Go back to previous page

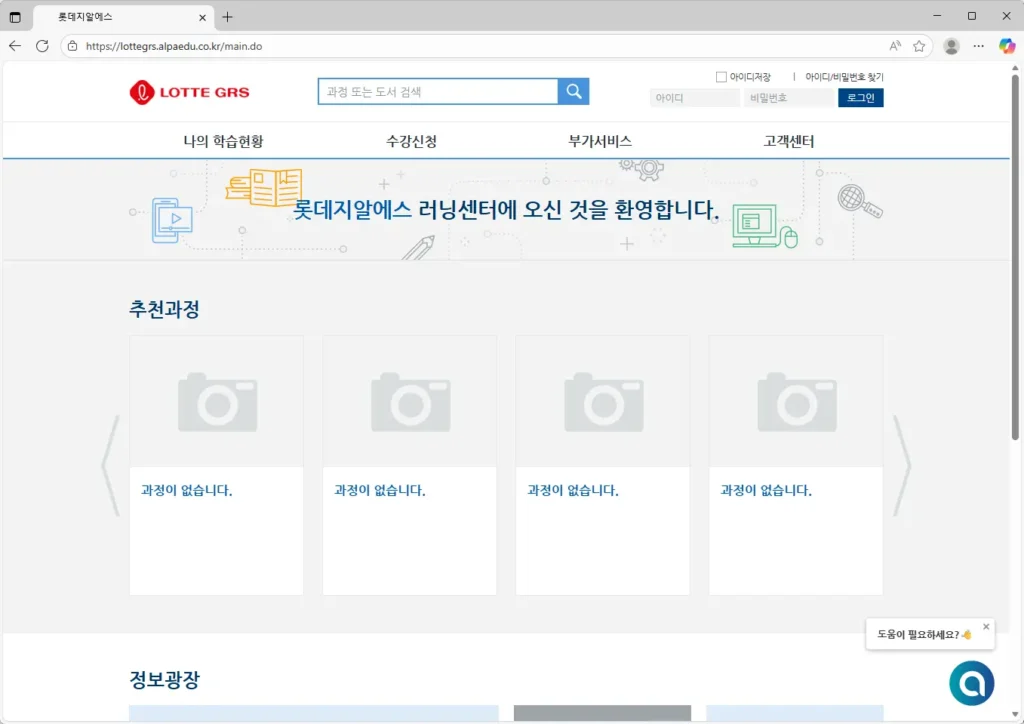[x=15, y=46]
